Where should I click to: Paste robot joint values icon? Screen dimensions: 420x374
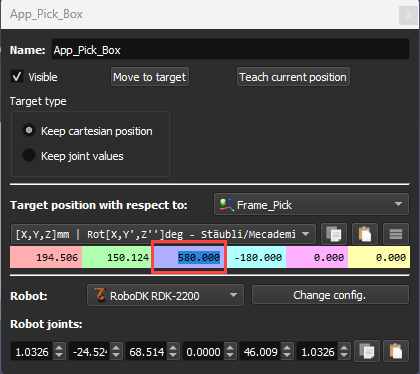[396, 351]
